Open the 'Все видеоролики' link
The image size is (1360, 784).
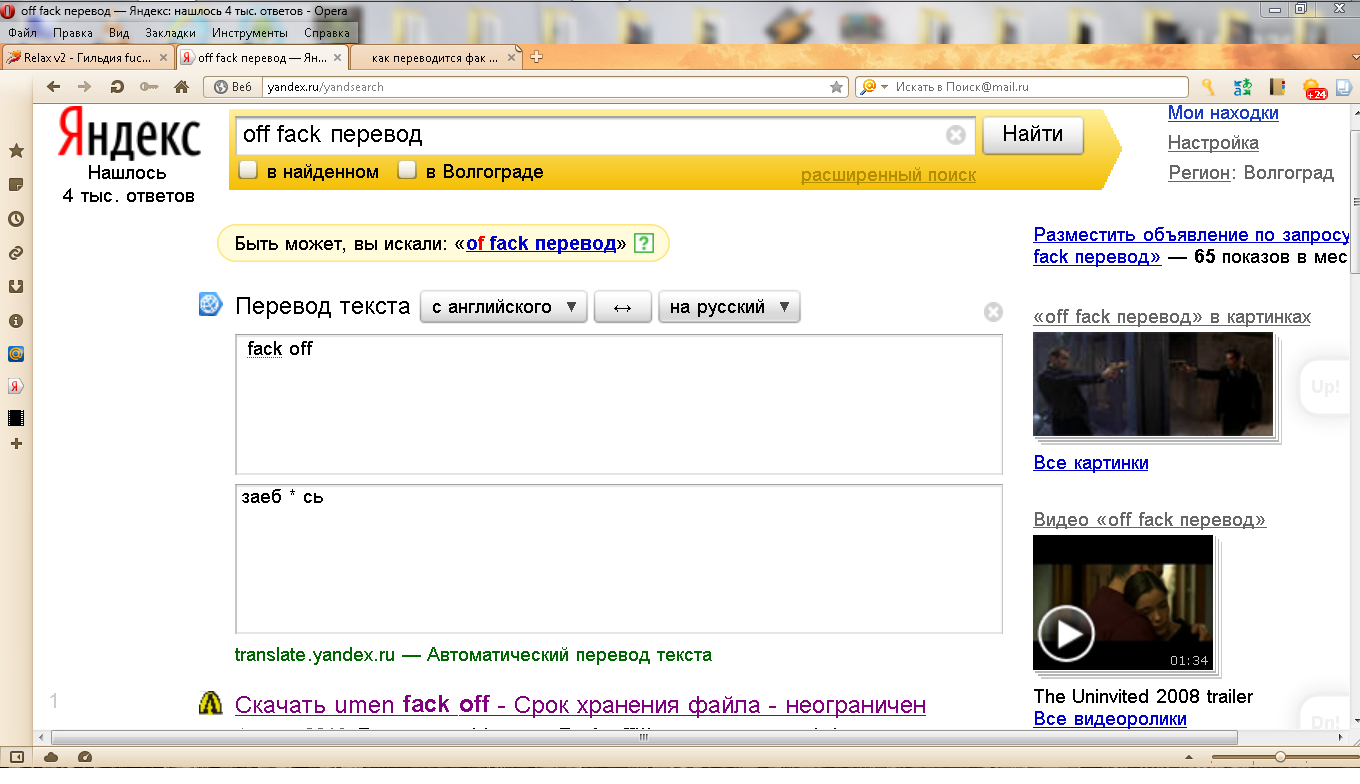[1110, 719]
